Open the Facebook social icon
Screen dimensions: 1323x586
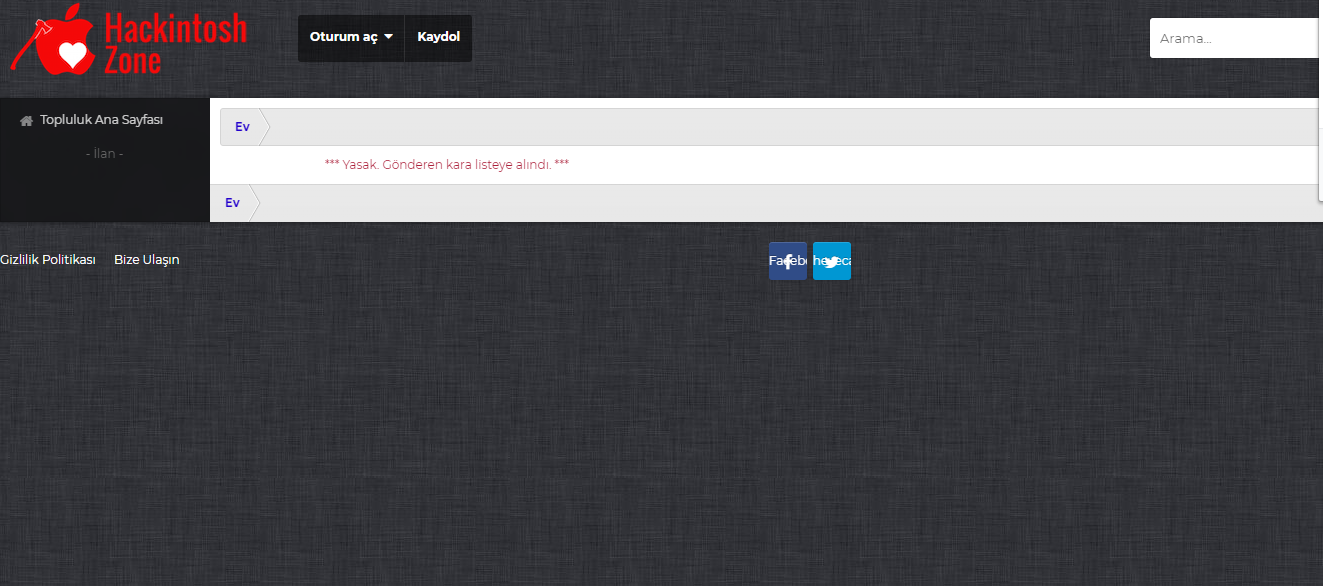pyautogui.click(x=787, y=261)
